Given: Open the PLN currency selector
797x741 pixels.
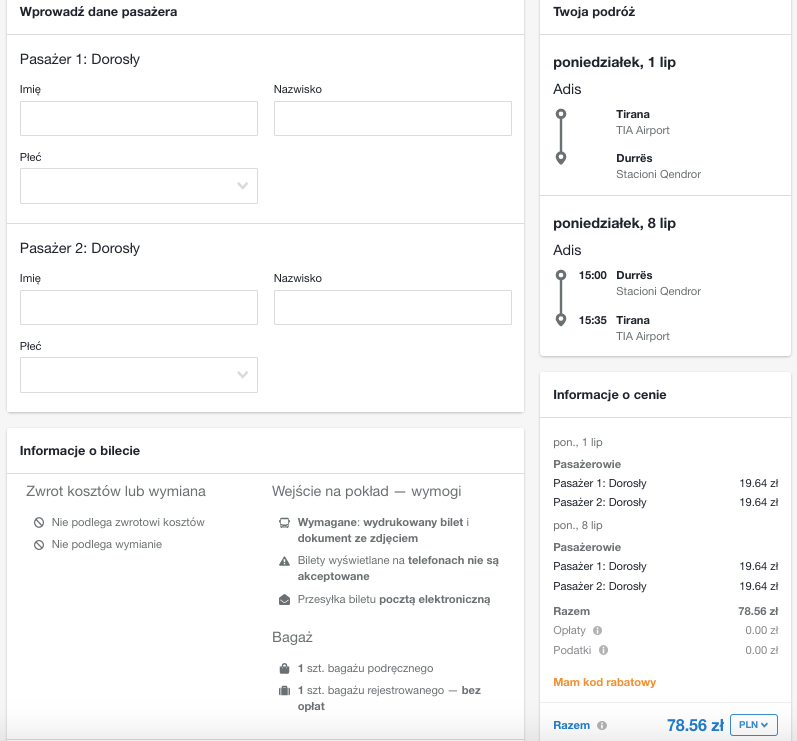Looking at the screenshot, I should [x=755, y=725].
